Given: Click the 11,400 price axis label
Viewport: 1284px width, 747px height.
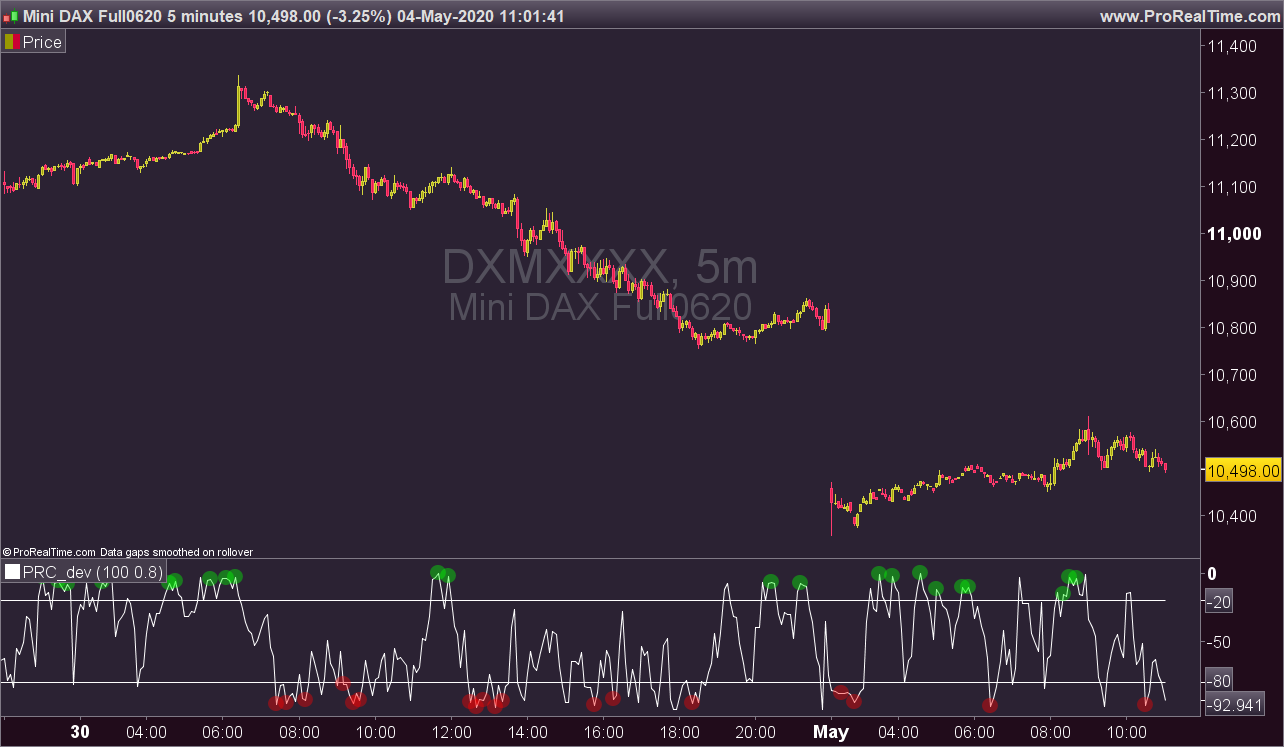Looking at the screenshot, I should tap(1232, 46).
